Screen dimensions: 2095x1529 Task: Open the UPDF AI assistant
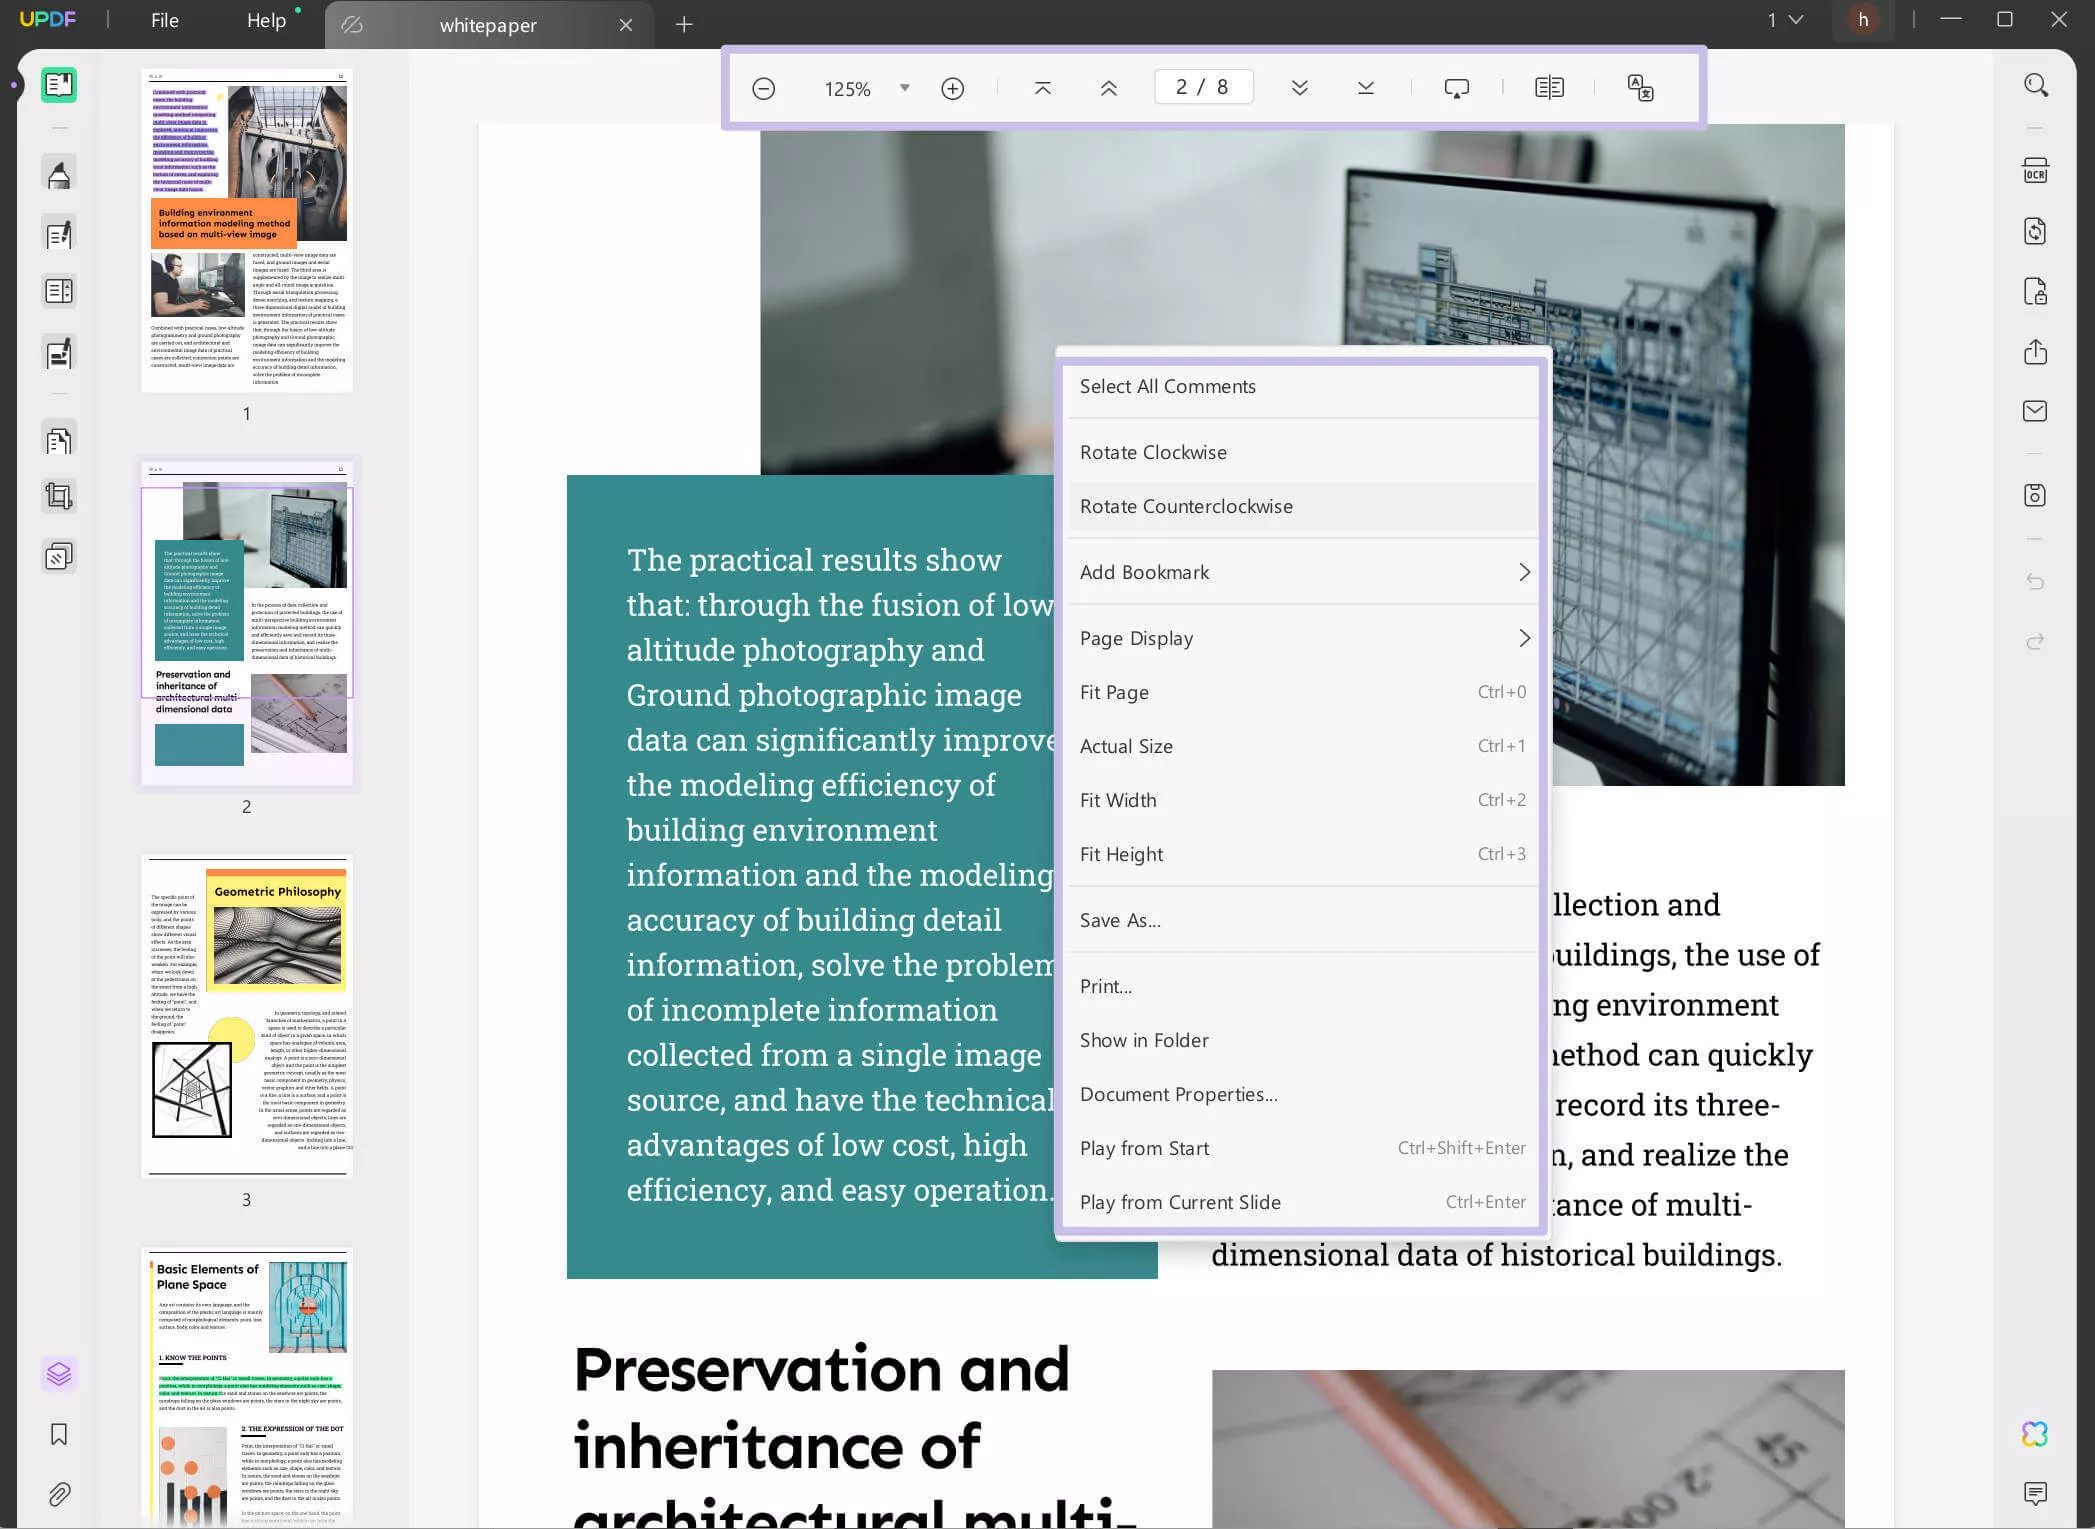tap(2035, 1434)
